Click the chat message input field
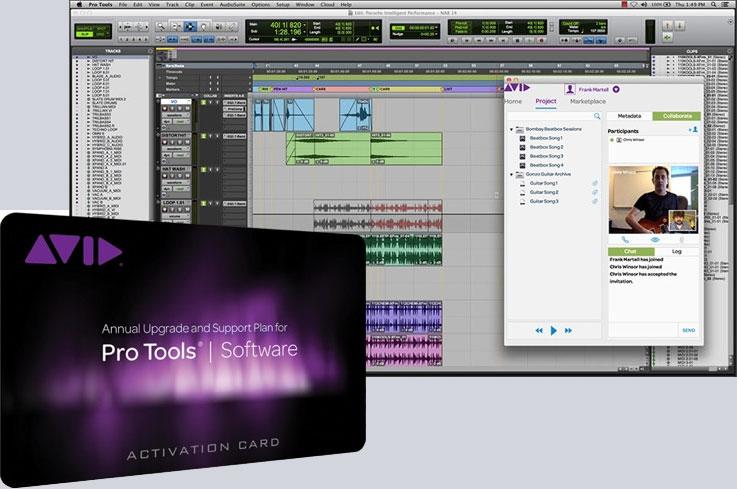Viewport: 737px width, 489px height. coord(643,330)
